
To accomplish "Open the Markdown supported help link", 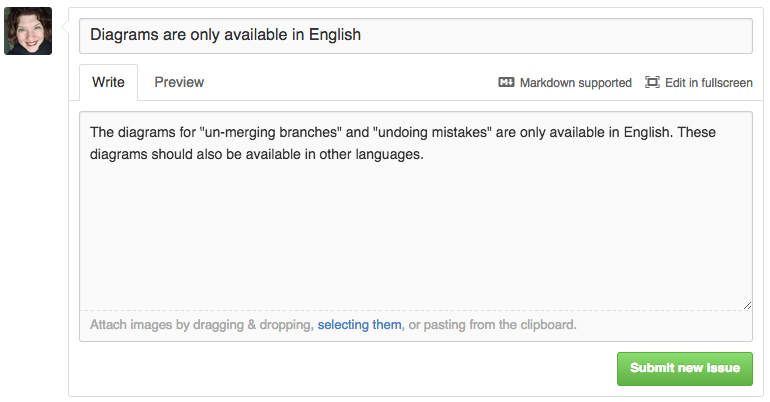I will pyautogui.click(x=575, y=83).
